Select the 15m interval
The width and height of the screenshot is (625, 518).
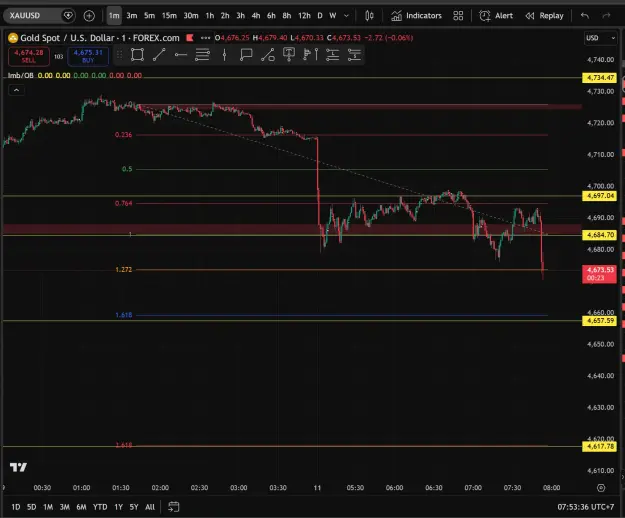169,16
